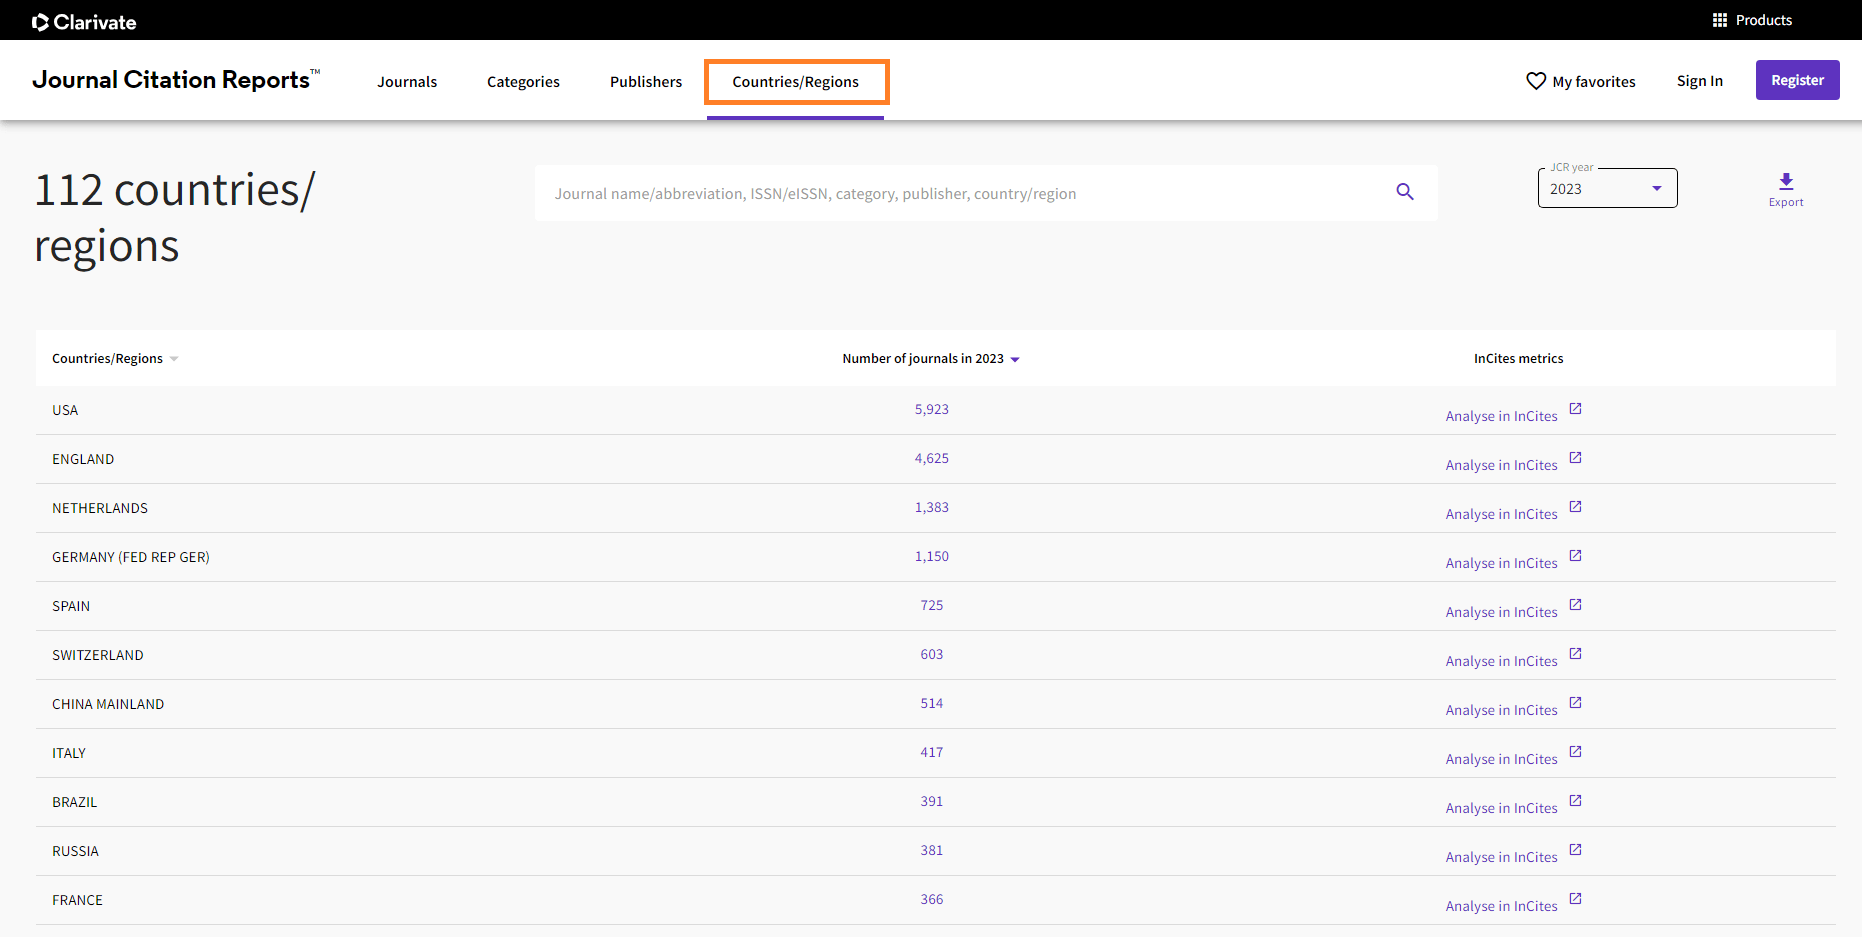The height and width of the screenshot is (937, 1862).
Task: Open external link icon for RUSSIA row
Action: click(x=1575, y=849)
